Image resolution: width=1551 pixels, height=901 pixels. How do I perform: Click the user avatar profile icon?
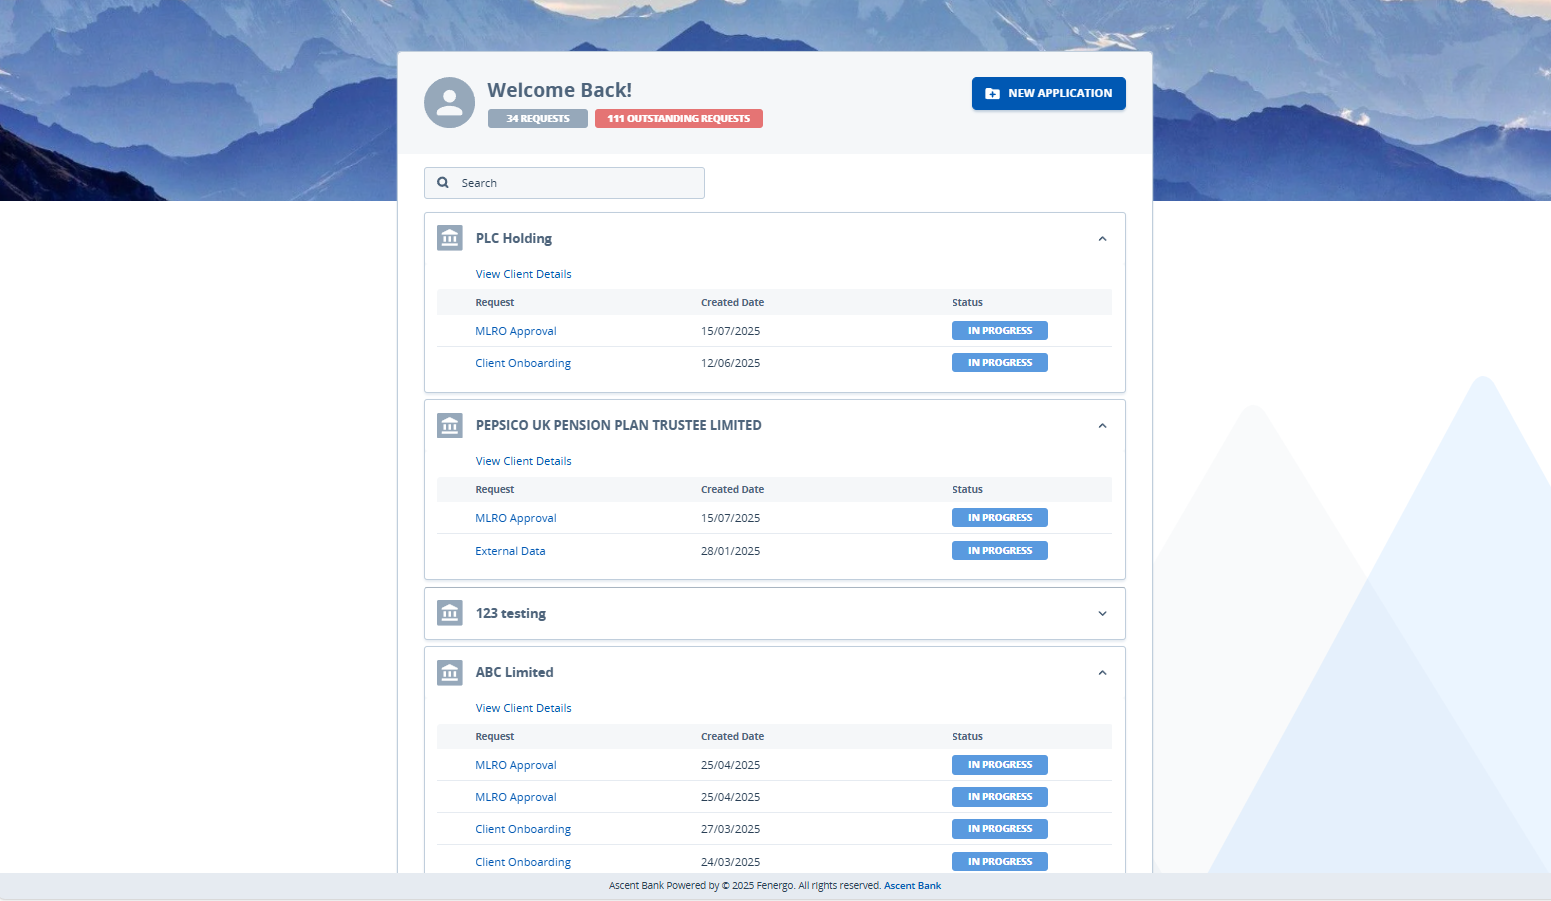449,102
